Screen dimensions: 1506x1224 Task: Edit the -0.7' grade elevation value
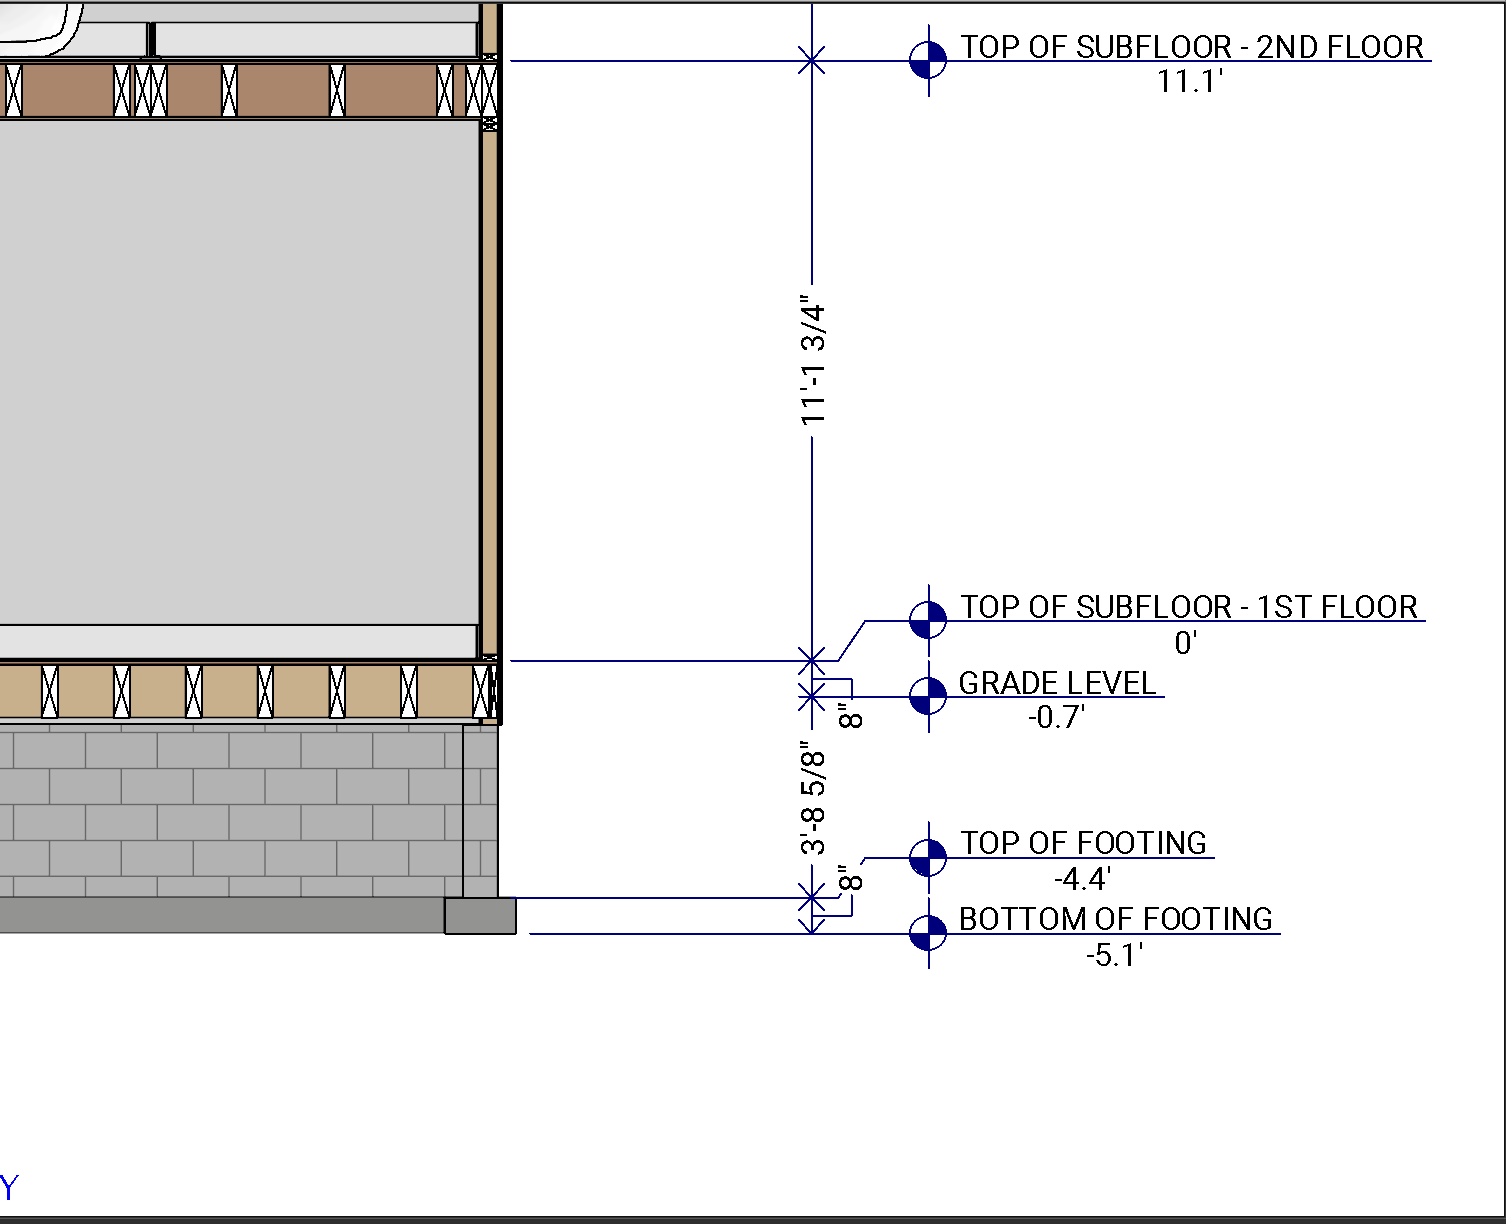pyautogui.click(x=1056, y=717)
